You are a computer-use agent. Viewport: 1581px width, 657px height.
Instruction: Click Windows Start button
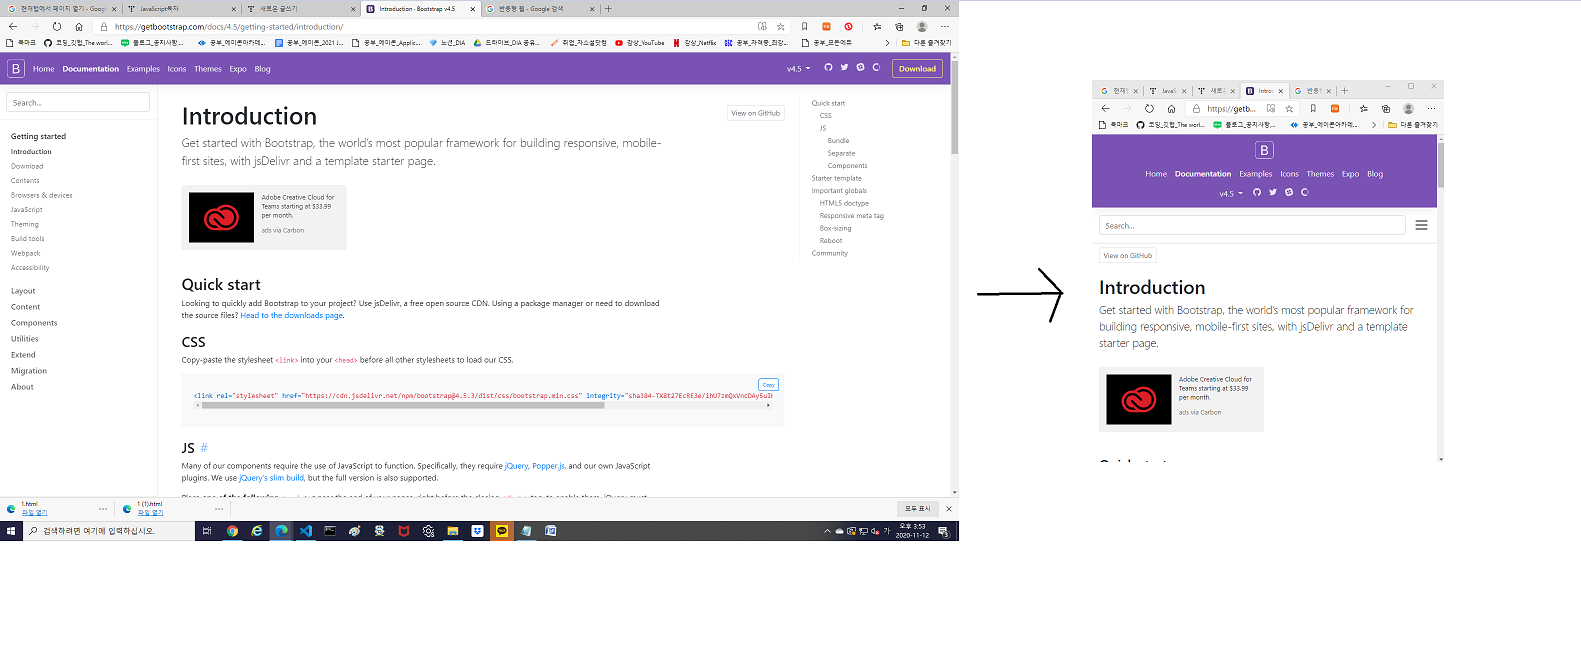point(11,531)
